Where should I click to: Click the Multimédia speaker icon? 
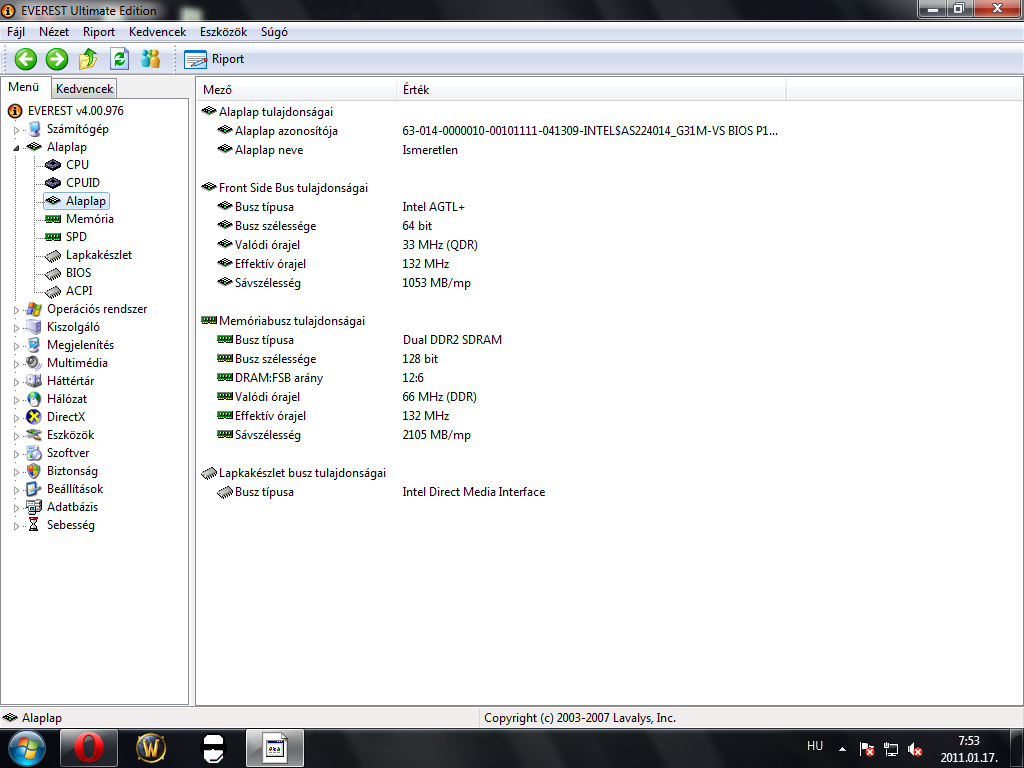[x=34, y=363]
